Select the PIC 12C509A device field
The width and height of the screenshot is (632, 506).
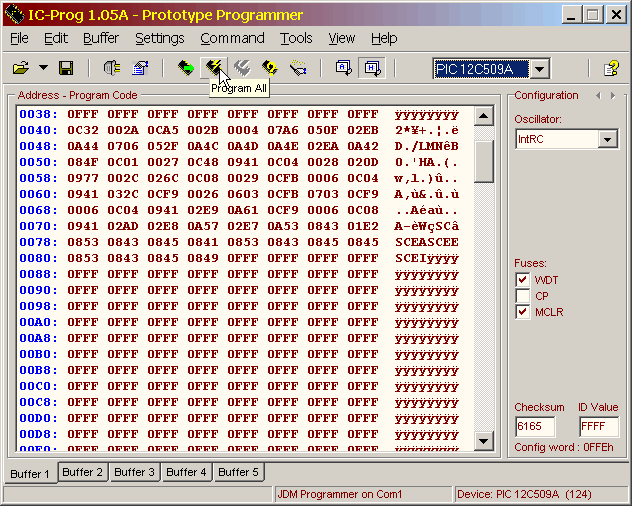point(481,69)
